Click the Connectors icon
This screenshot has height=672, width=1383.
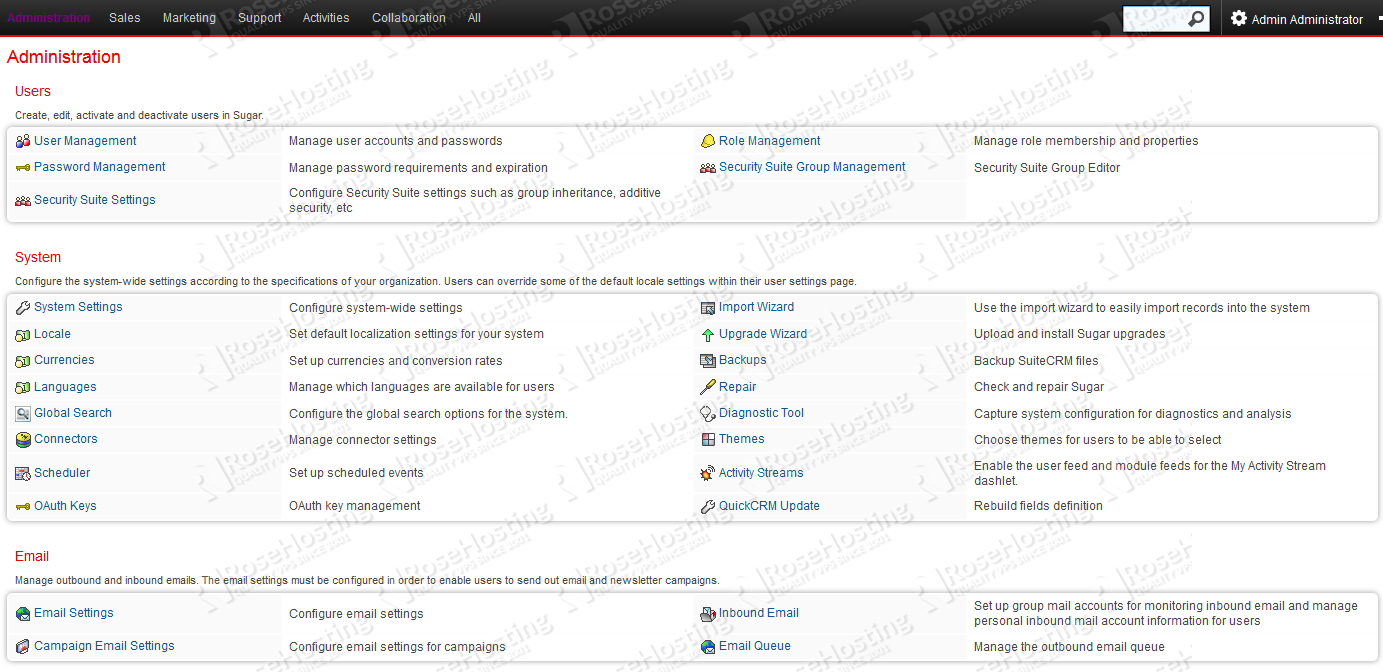pyautogui.click(x=23, y=439)
